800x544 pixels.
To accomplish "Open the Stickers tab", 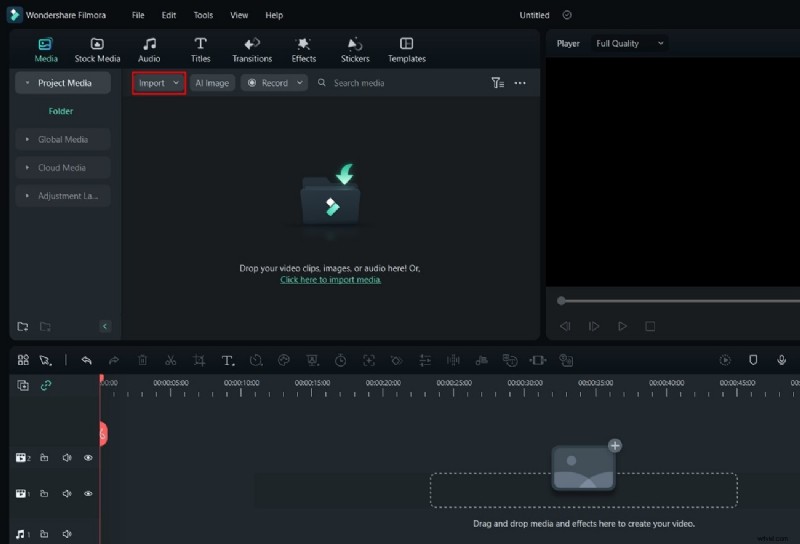I will [x=355, y=50].
